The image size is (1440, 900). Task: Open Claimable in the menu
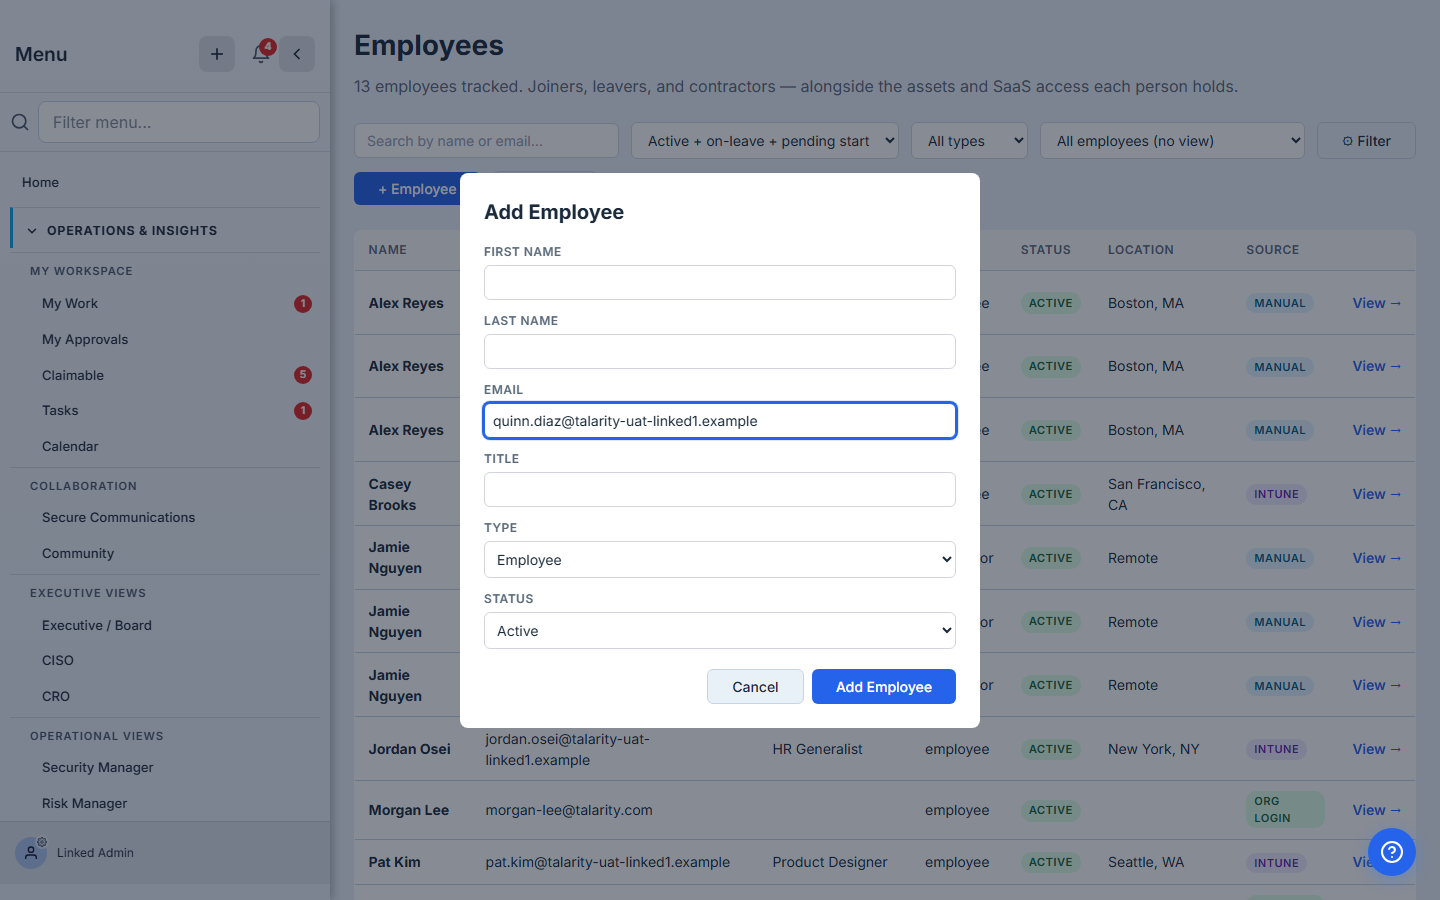73,376
